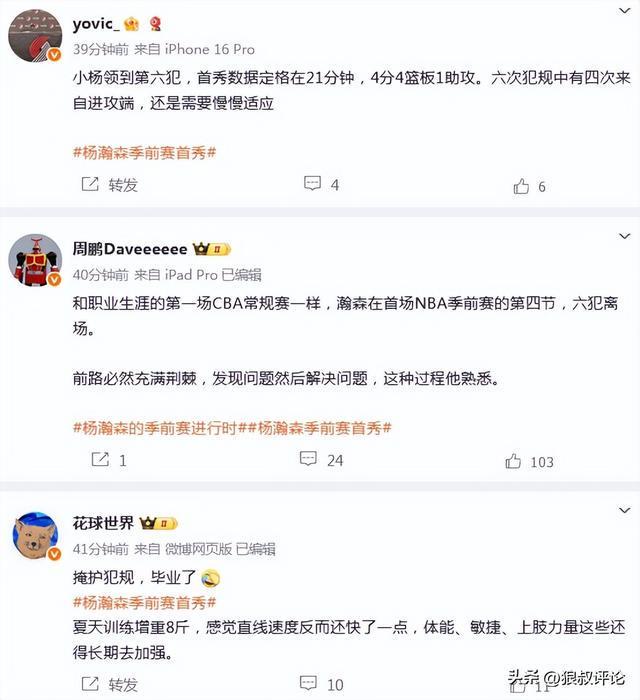Open the 10 comments on 花球世界's post
This screenshot has height=700, width=640.
coord(308,683)
